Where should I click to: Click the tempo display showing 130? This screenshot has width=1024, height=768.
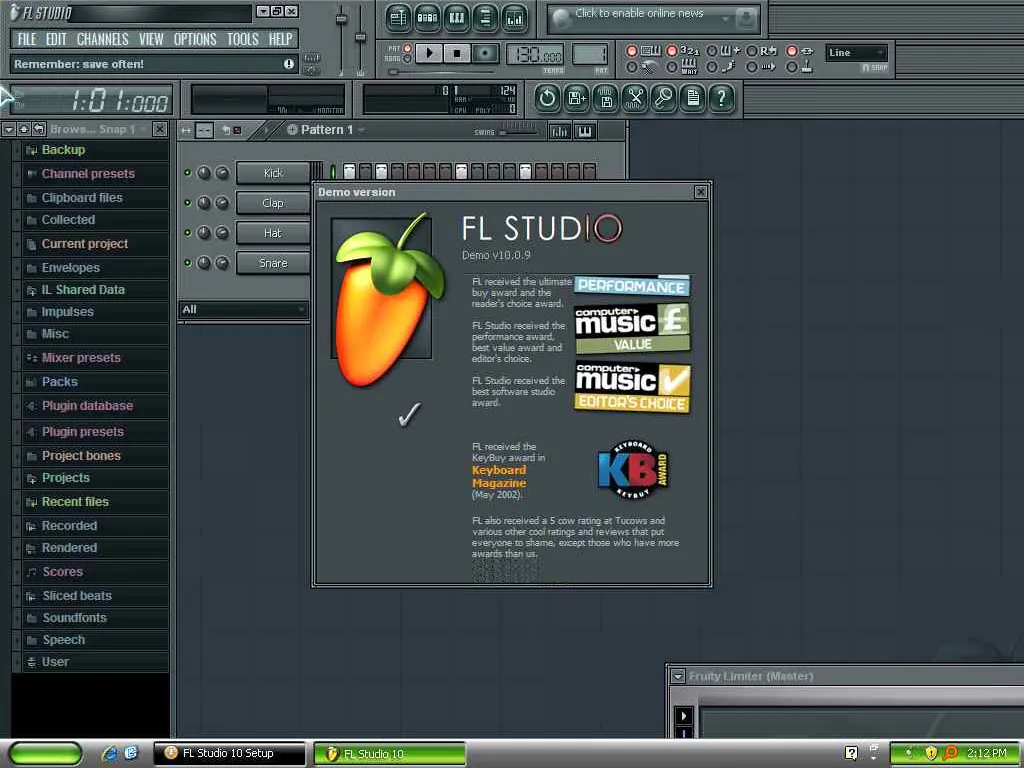tap(535, 55)
